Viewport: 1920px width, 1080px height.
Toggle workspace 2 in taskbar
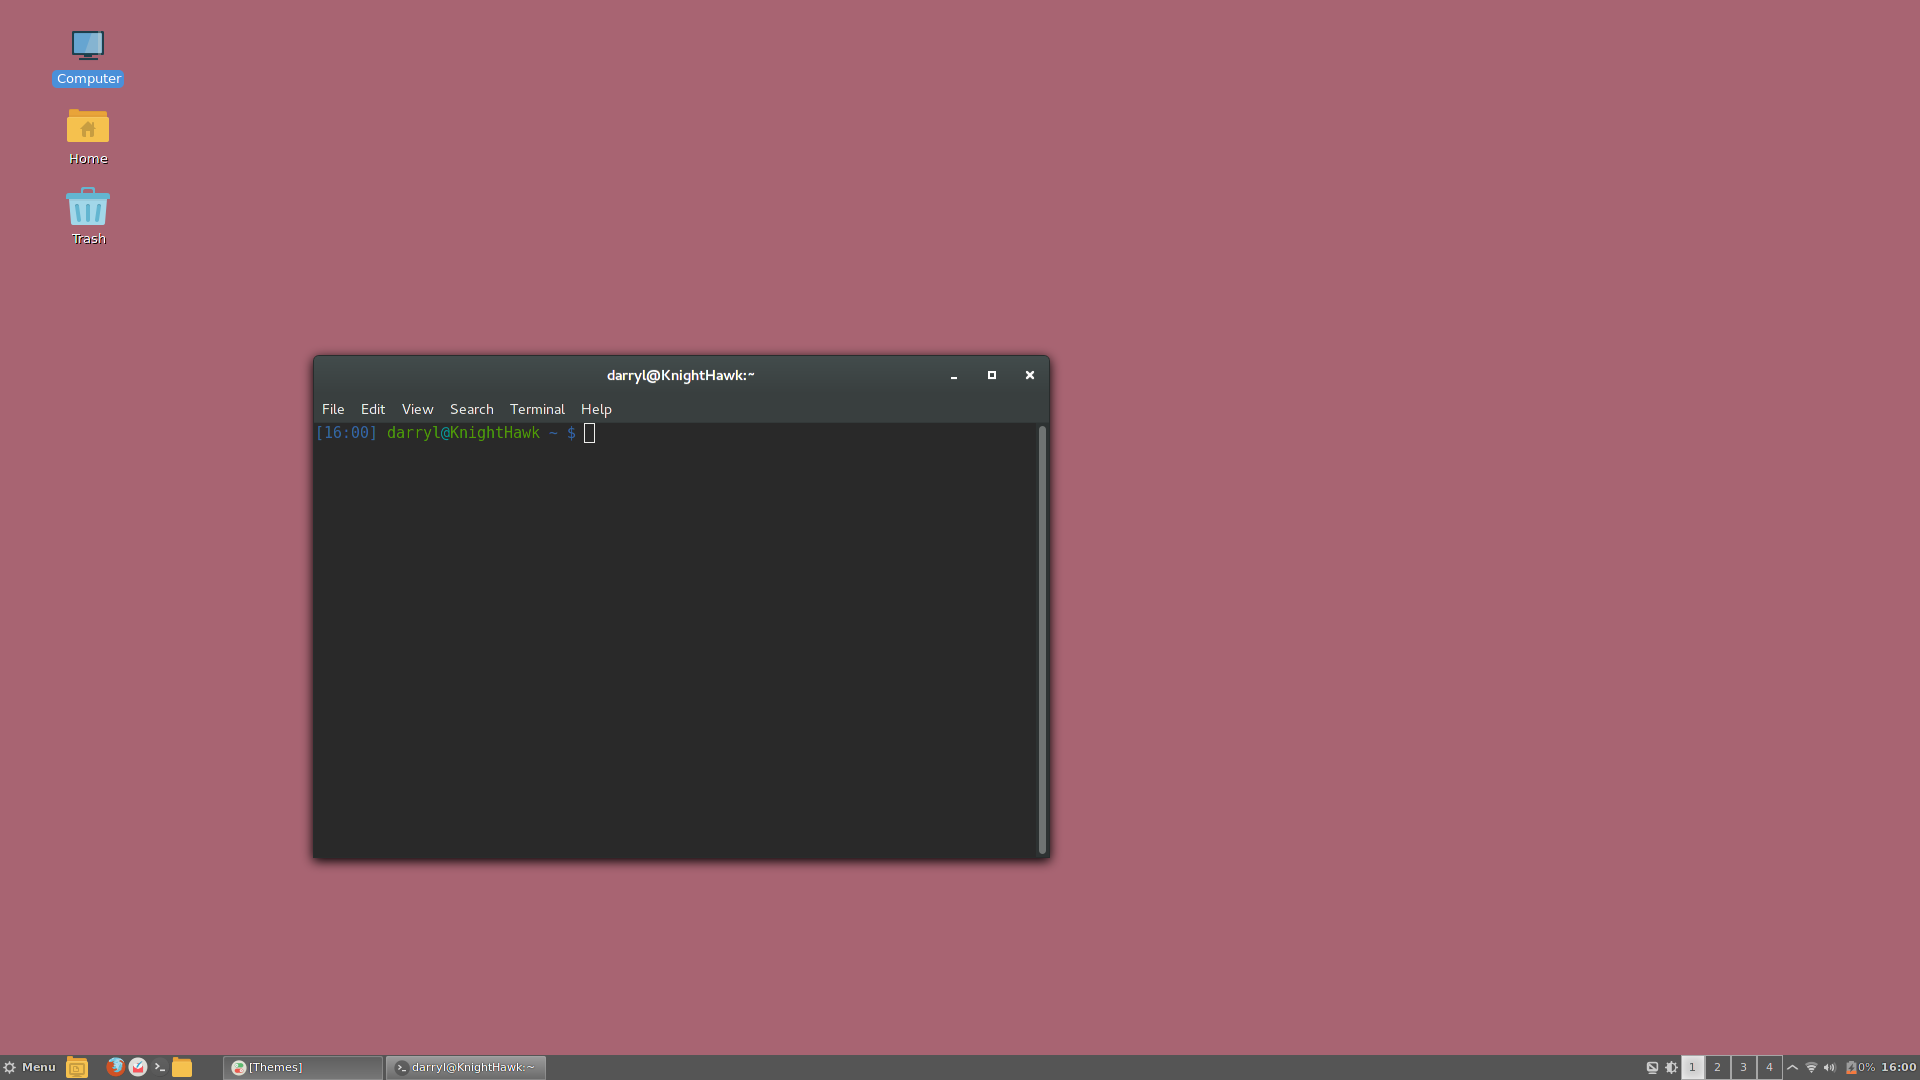pos(1718,1067)
